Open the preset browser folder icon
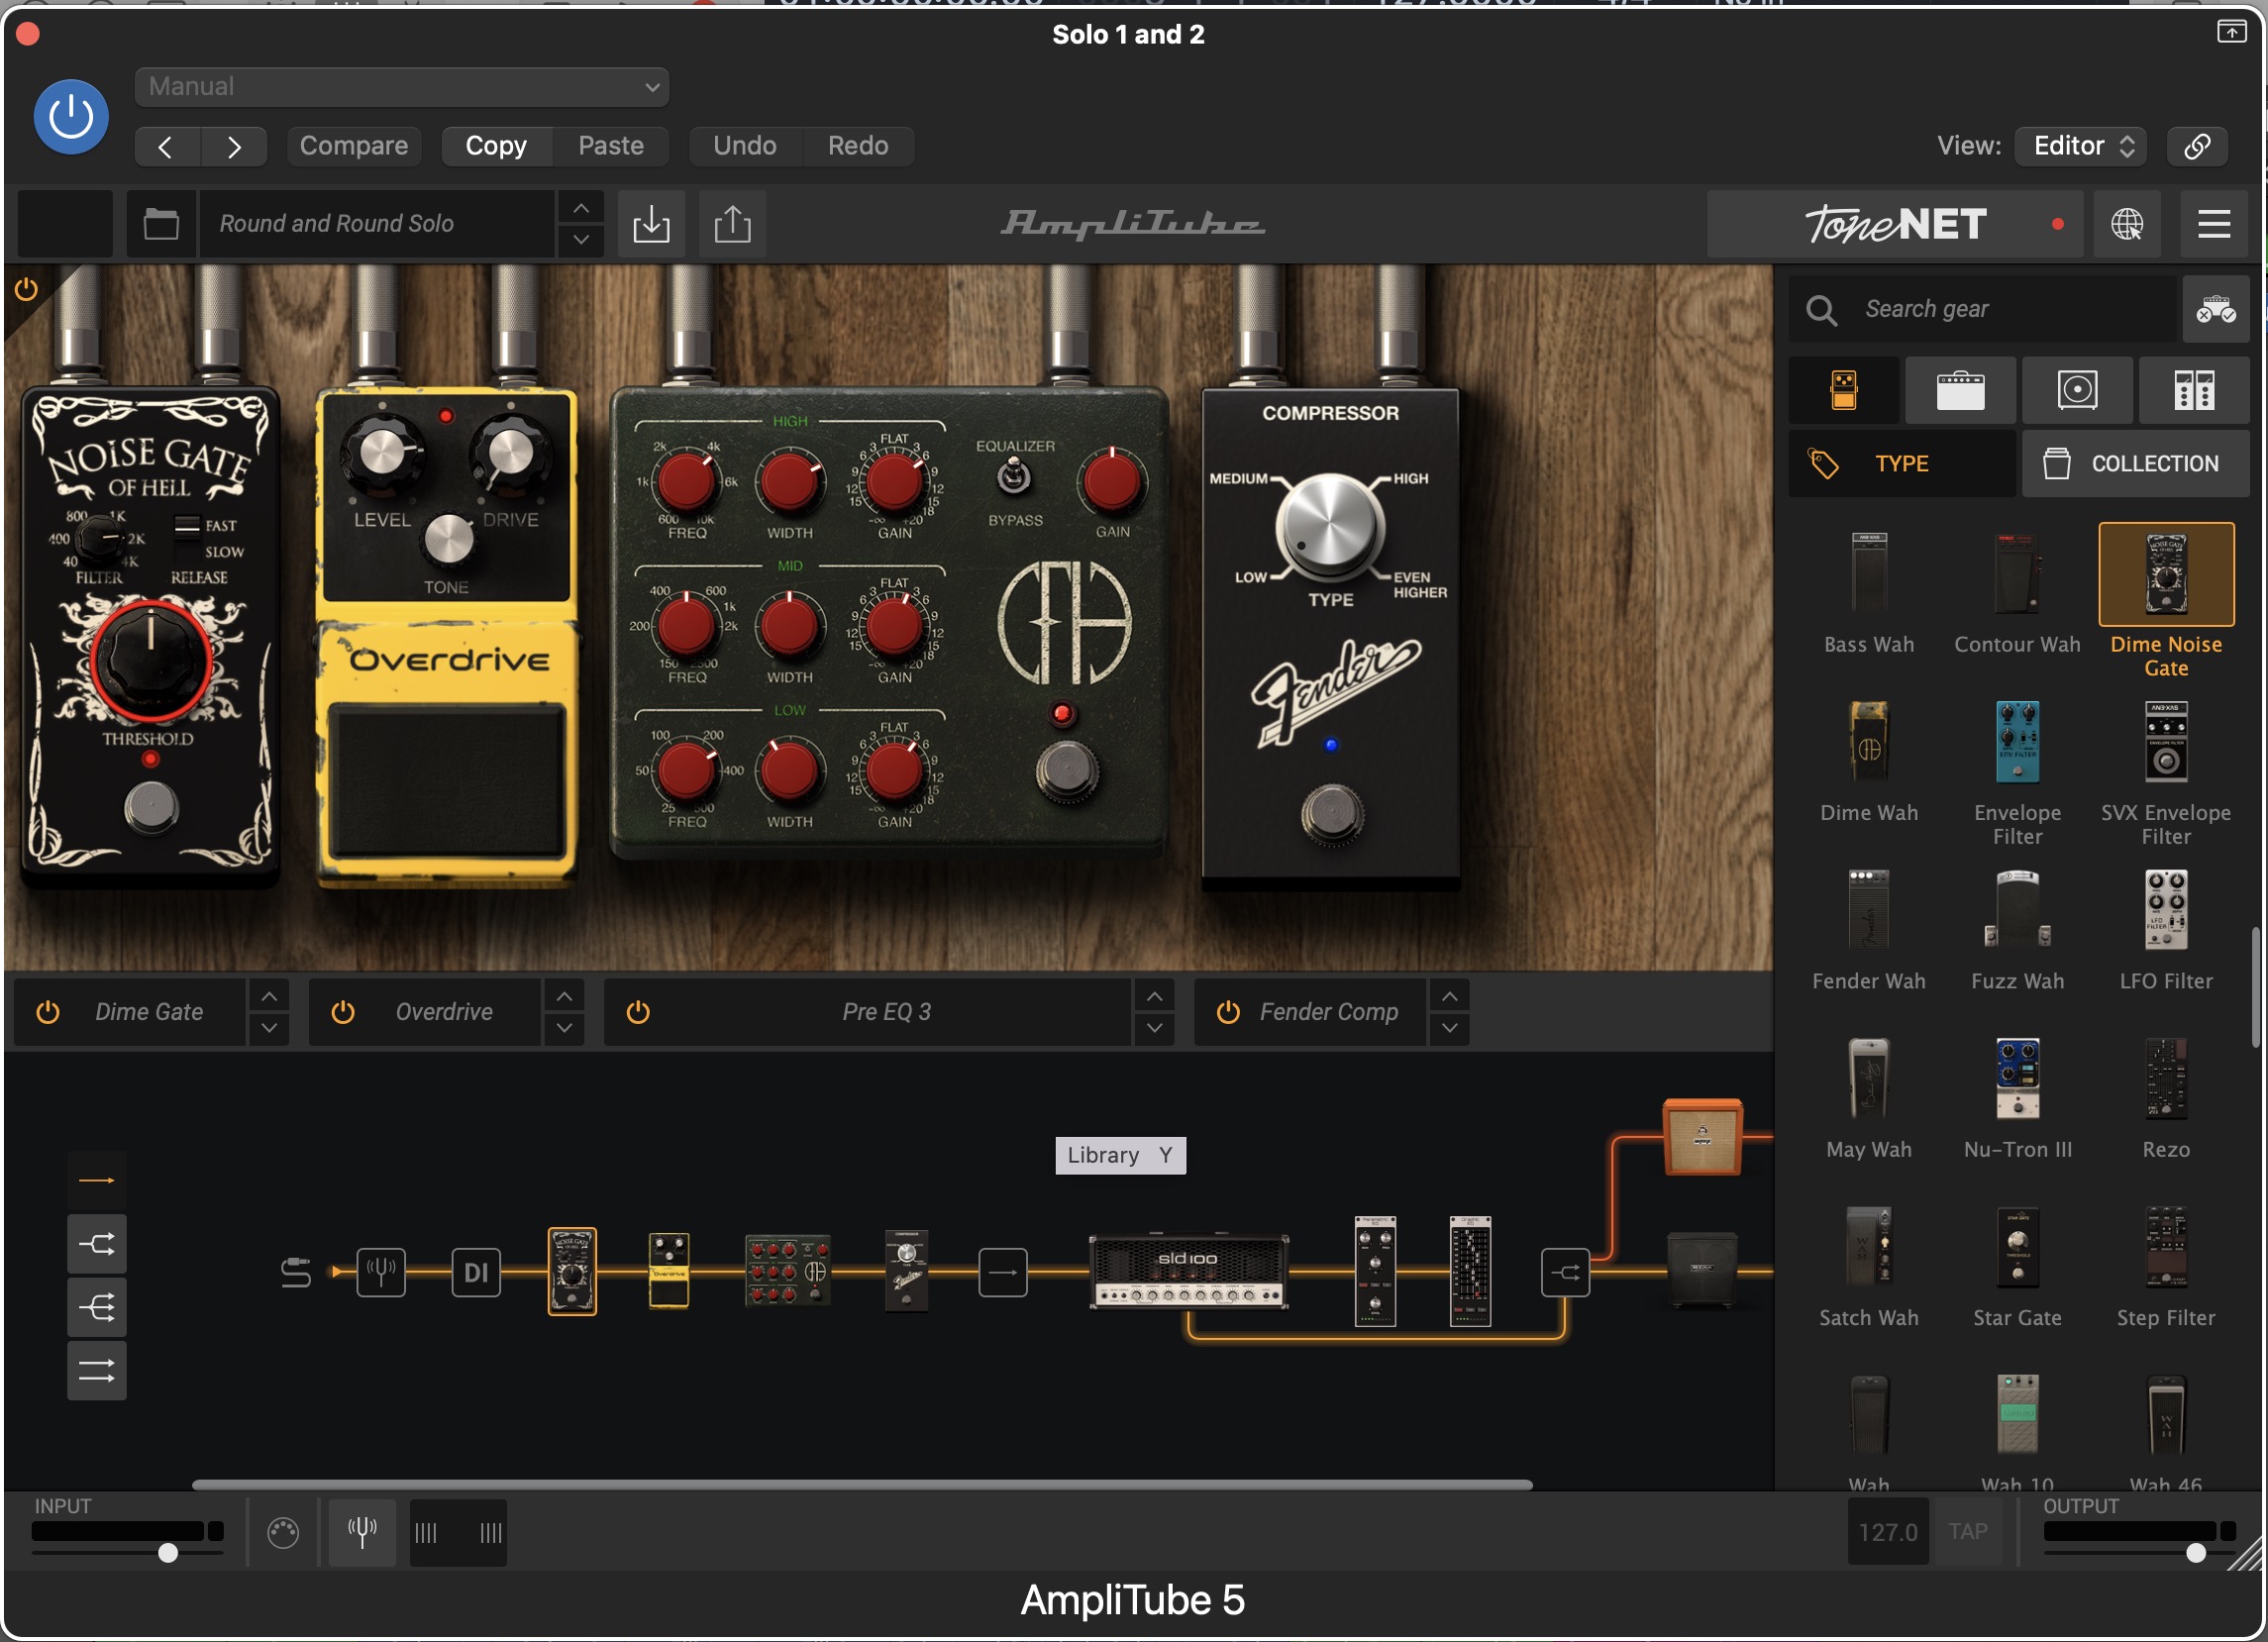 point(161,224)
